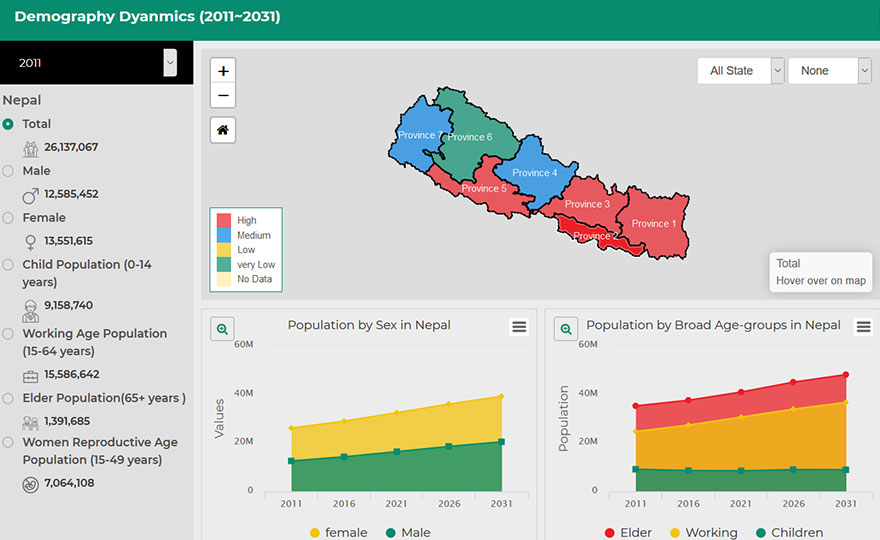Click the elder population icon

point(30,423)
